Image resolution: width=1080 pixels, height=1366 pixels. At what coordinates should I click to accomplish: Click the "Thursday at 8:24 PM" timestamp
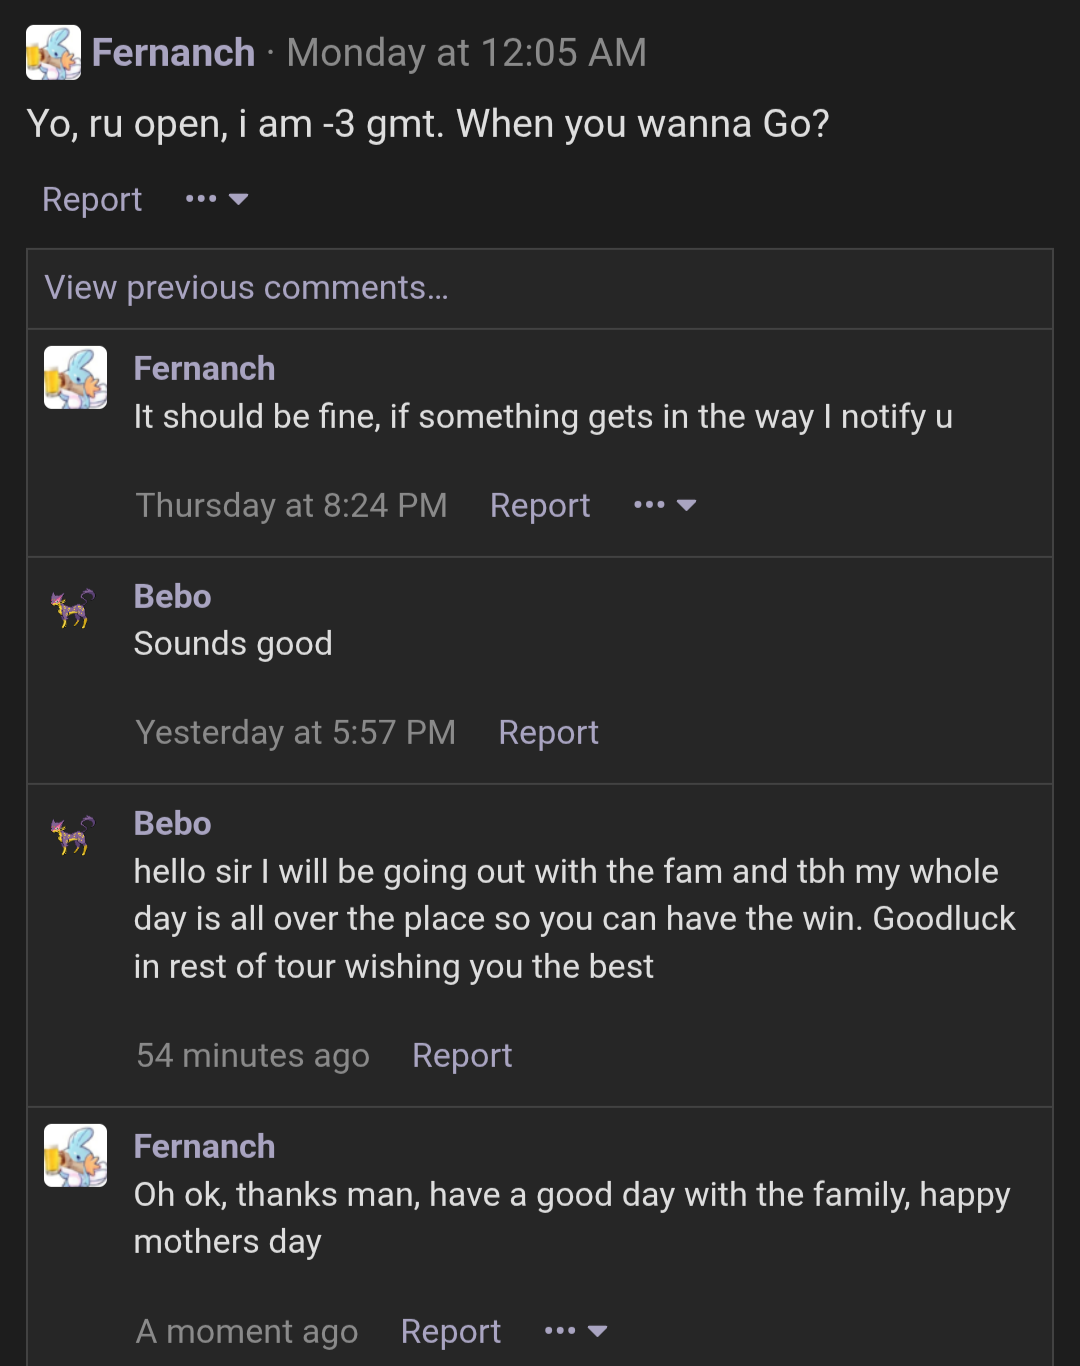[x=291, y=505]
